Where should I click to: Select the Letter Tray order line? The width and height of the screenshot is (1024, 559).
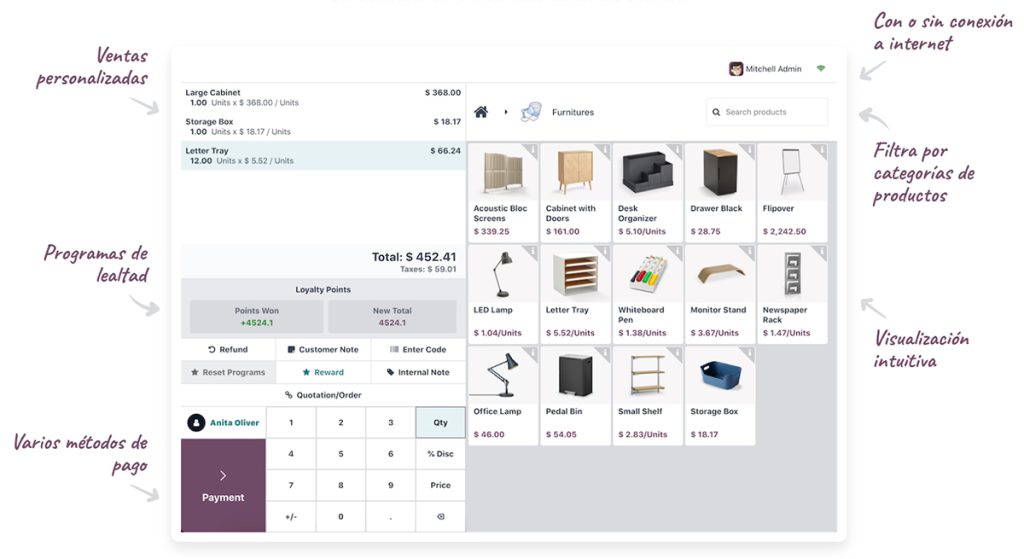[323, 155]
